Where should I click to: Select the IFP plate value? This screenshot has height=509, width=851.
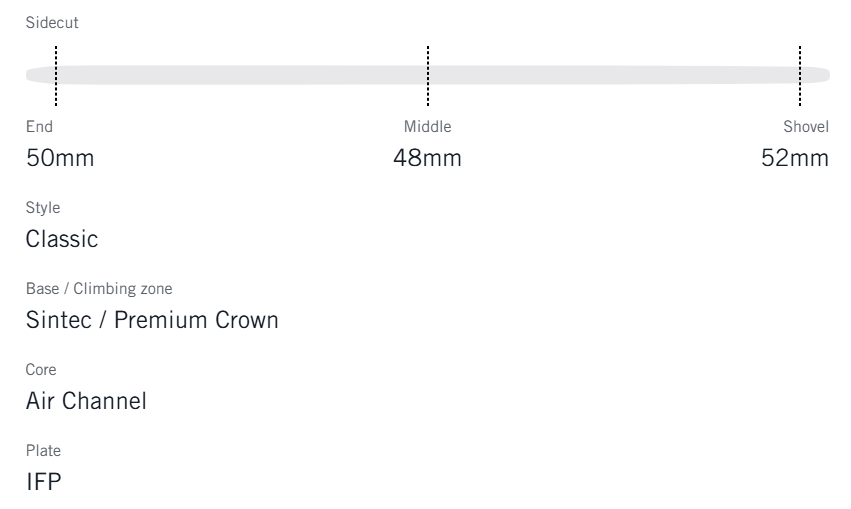pyautogui.click(x=41, y=482)
